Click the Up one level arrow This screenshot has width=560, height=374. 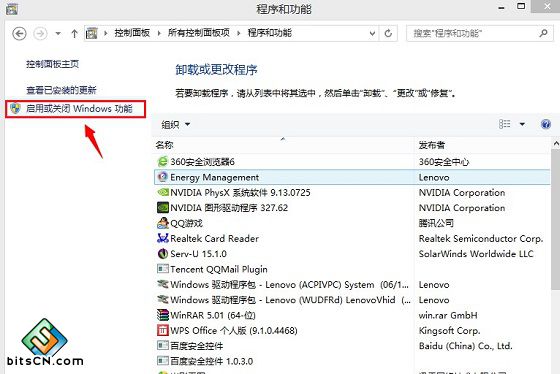74,34
